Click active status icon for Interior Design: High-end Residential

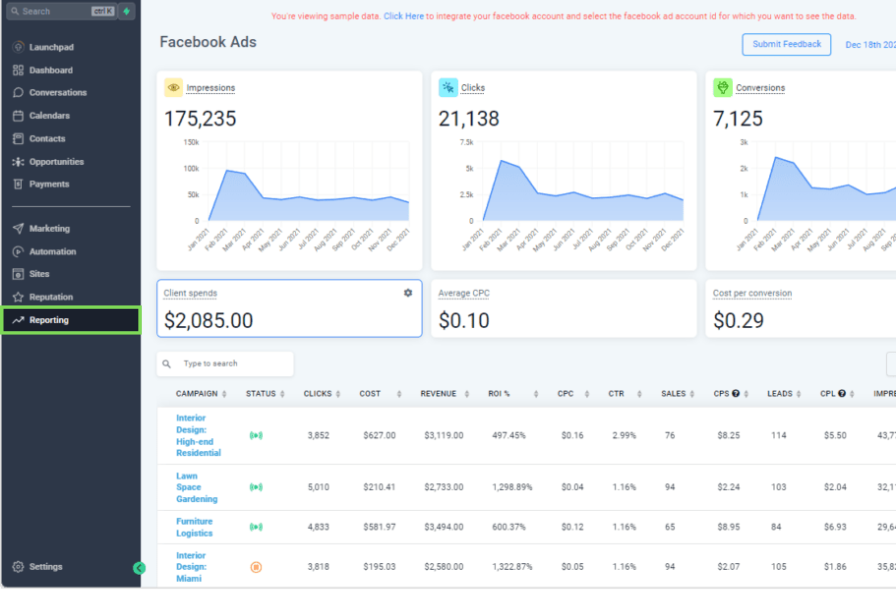(256, 436)
